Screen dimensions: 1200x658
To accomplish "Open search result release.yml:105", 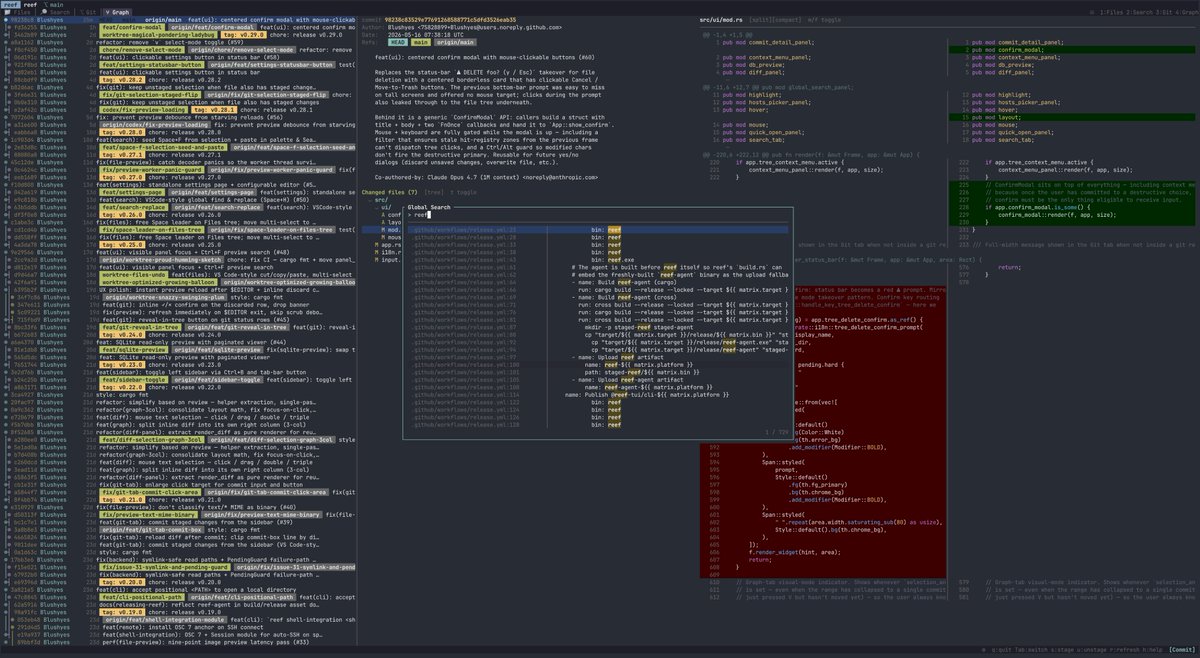I will coord(465,380).
